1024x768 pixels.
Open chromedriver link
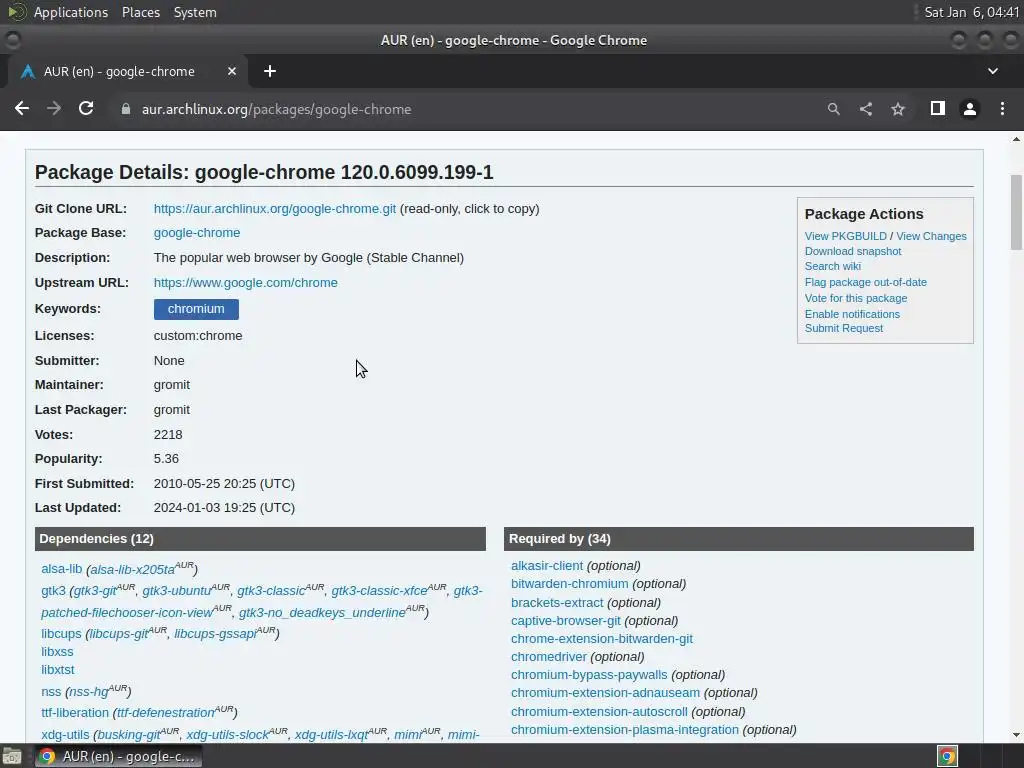(549, 656)
